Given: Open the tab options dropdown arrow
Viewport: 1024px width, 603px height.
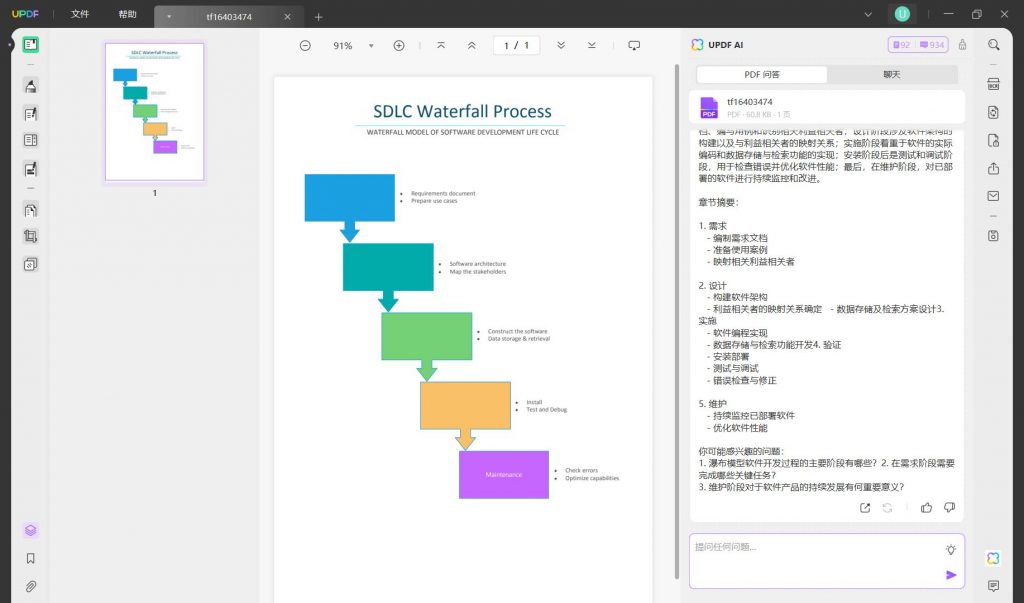Looking at the screenshot, I should [168, 17].
